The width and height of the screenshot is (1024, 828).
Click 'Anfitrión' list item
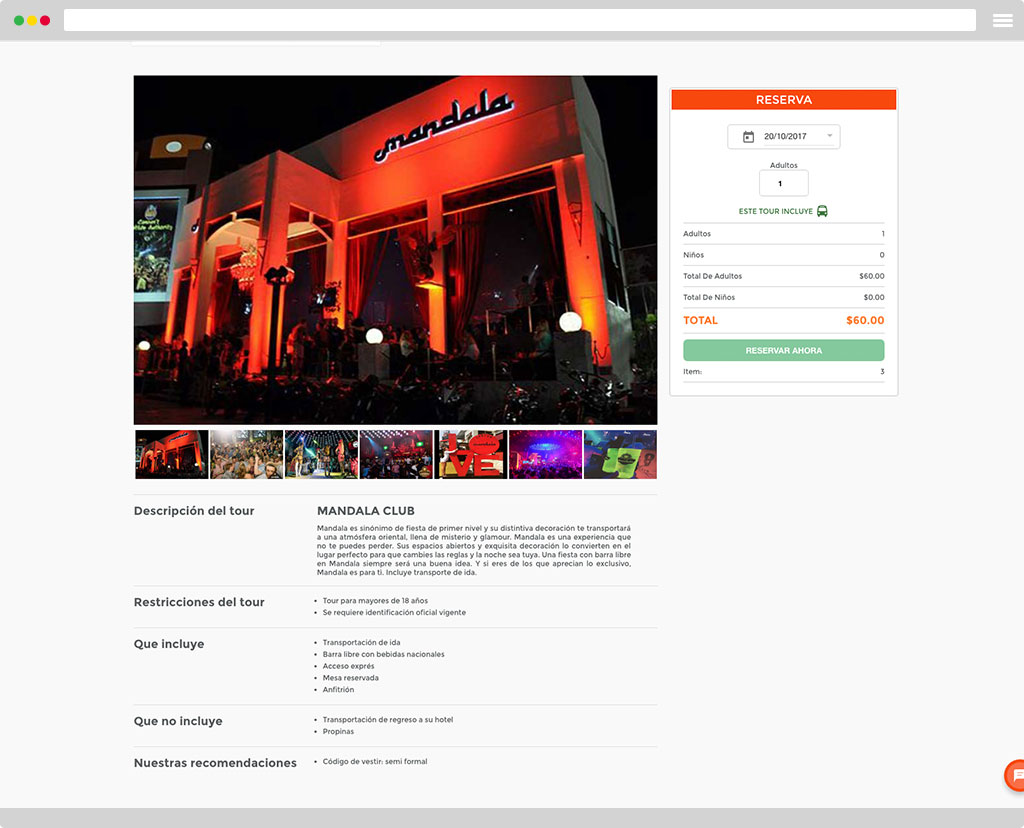pos(338,690)
